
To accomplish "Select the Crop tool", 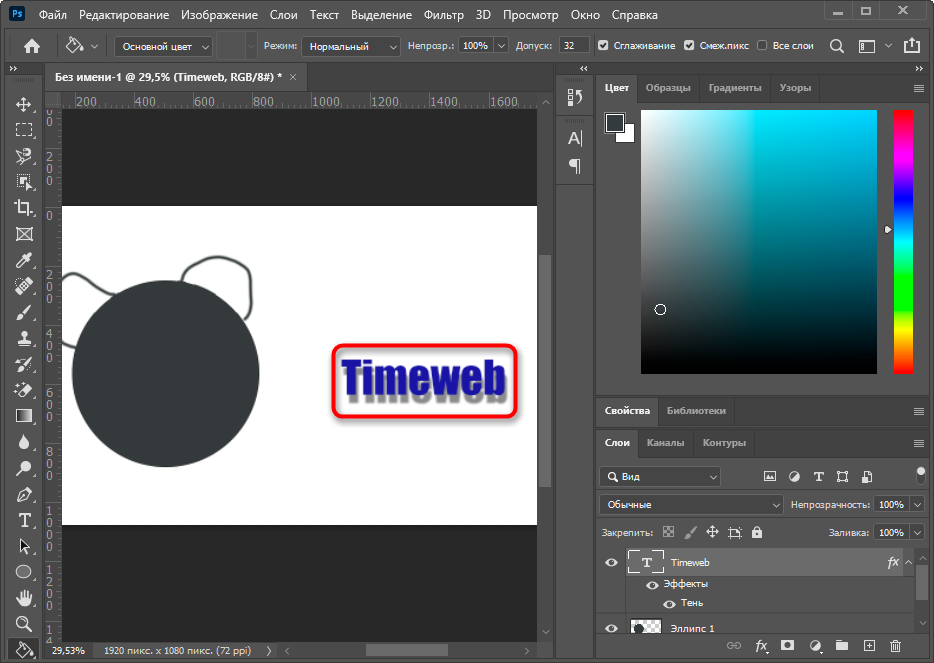I will pyautogui.click(x=24, y=208).
